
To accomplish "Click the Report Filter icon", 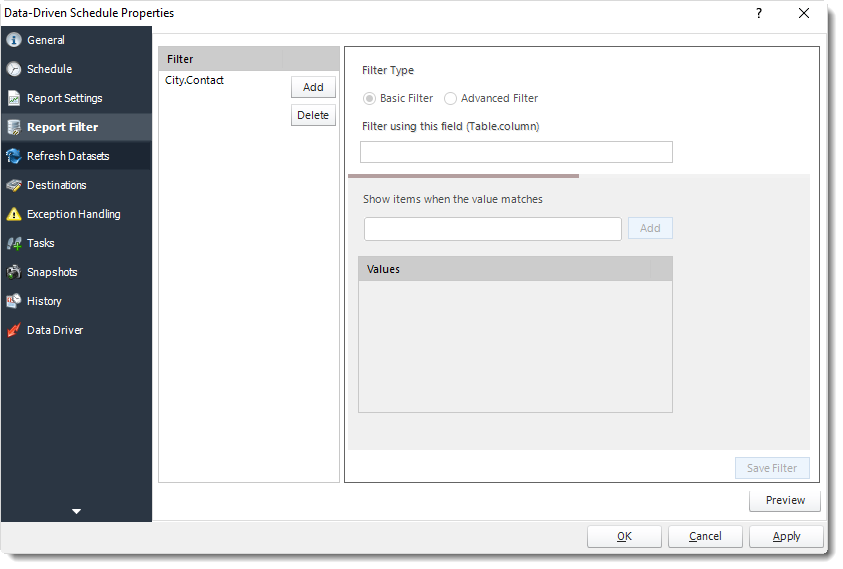I will coord(14,127).
